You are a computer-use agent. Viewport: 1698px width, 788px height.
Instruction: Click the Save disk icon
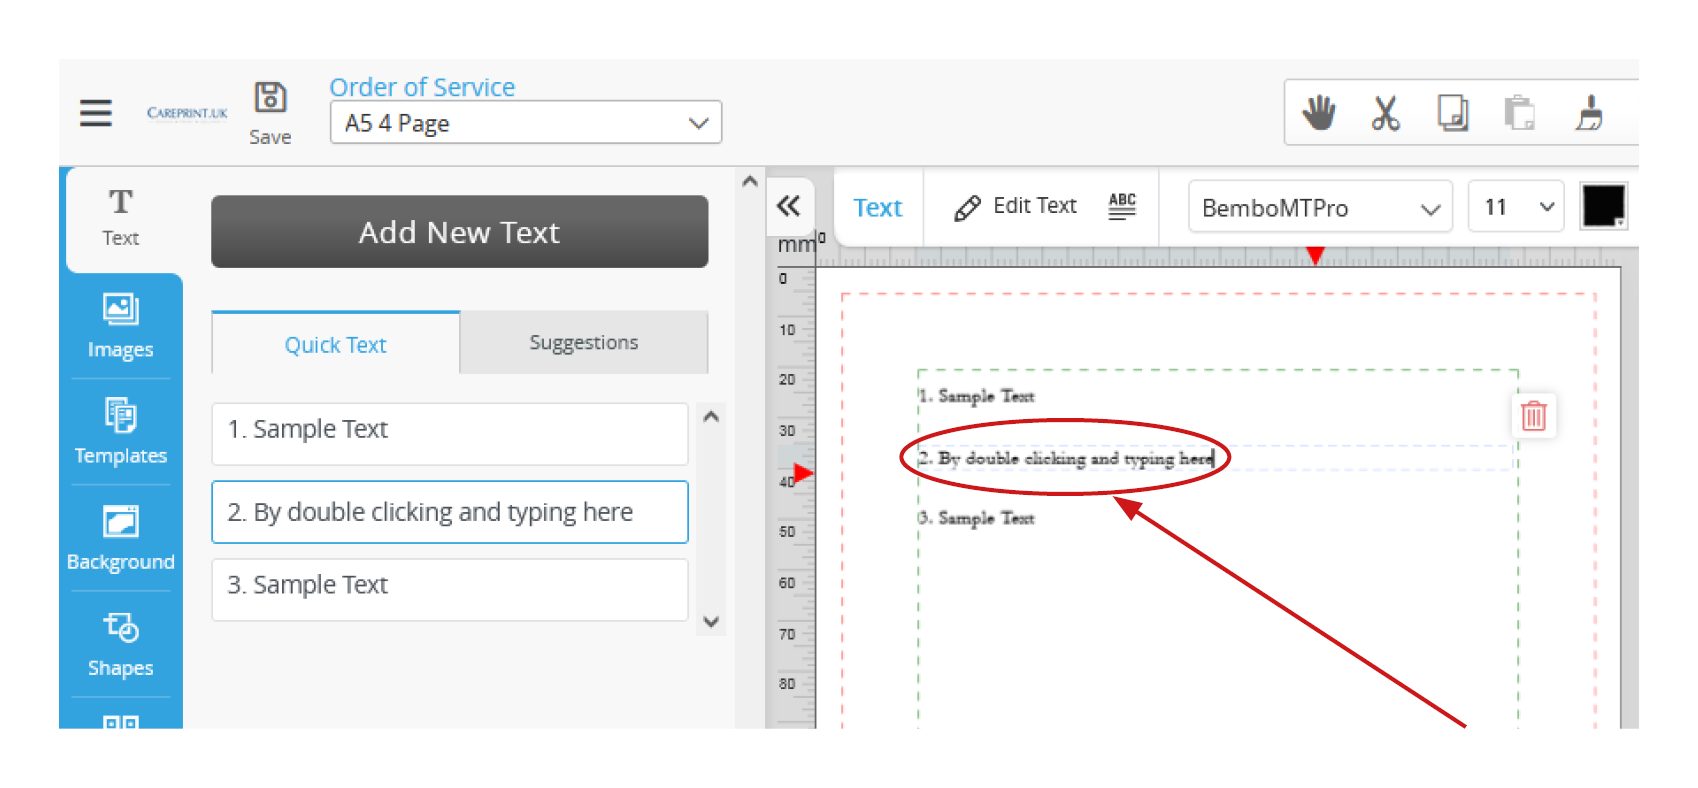(x=270, y=98)
